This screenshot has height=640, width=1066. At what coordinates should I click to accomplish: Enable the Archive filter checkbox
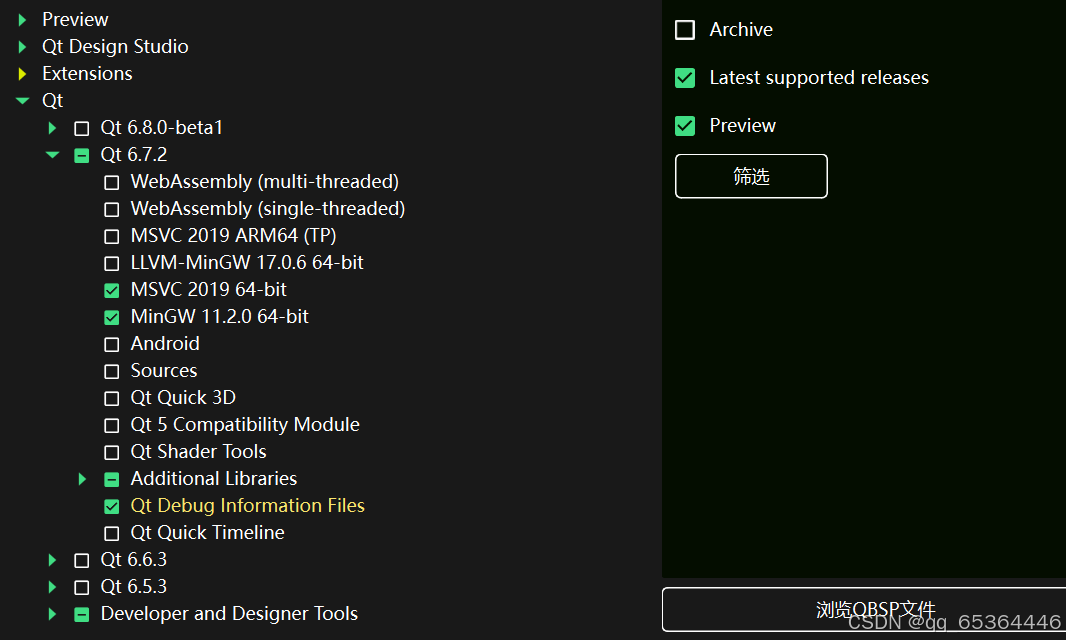tap(685, 30)
